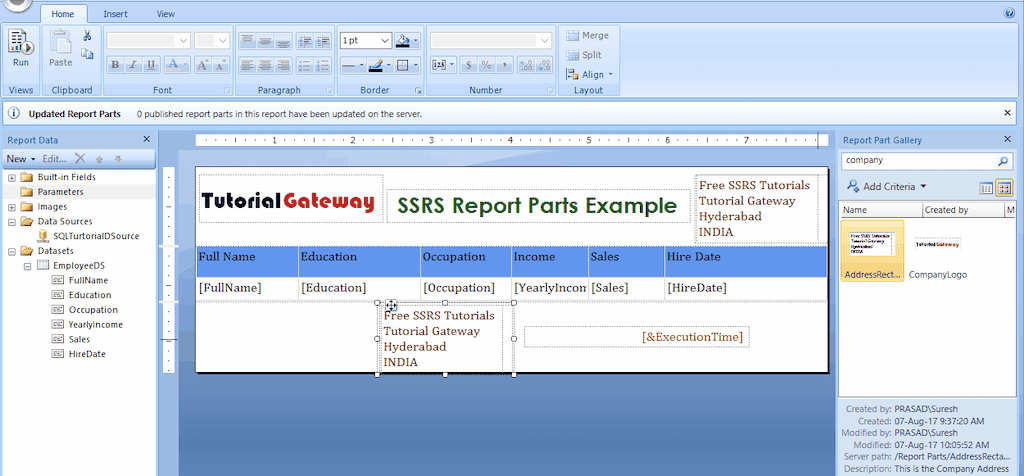Click the Cut scissors icon
Image resolution: width=1024 pixels, height=476 pixels.
click(87, 36)
